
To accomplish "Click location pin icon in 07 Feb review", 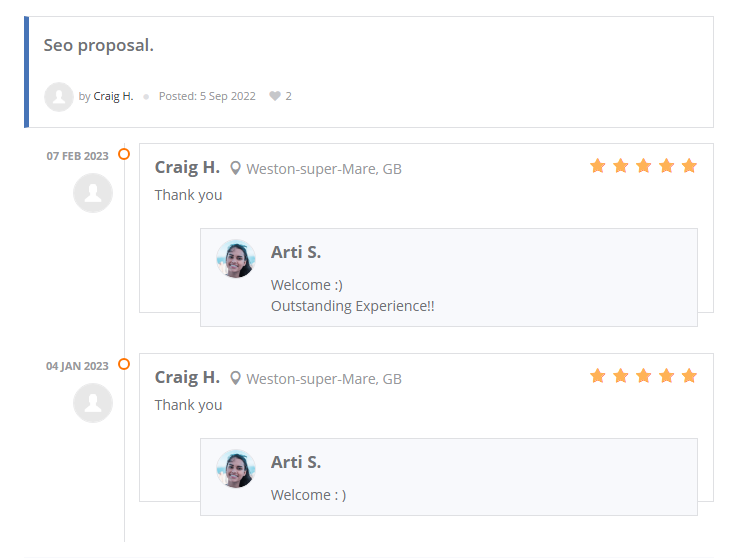I will click(236, 169).
